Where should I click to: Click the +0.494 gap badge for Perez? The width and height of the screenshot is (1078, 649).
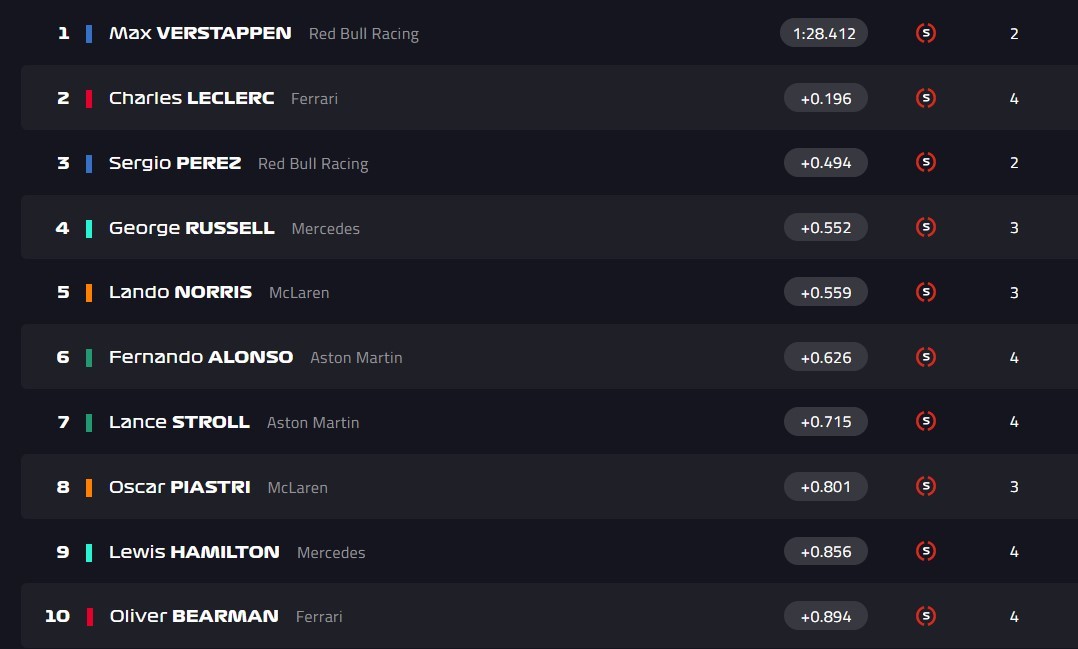pyautogui.click(x=825, y=162)
